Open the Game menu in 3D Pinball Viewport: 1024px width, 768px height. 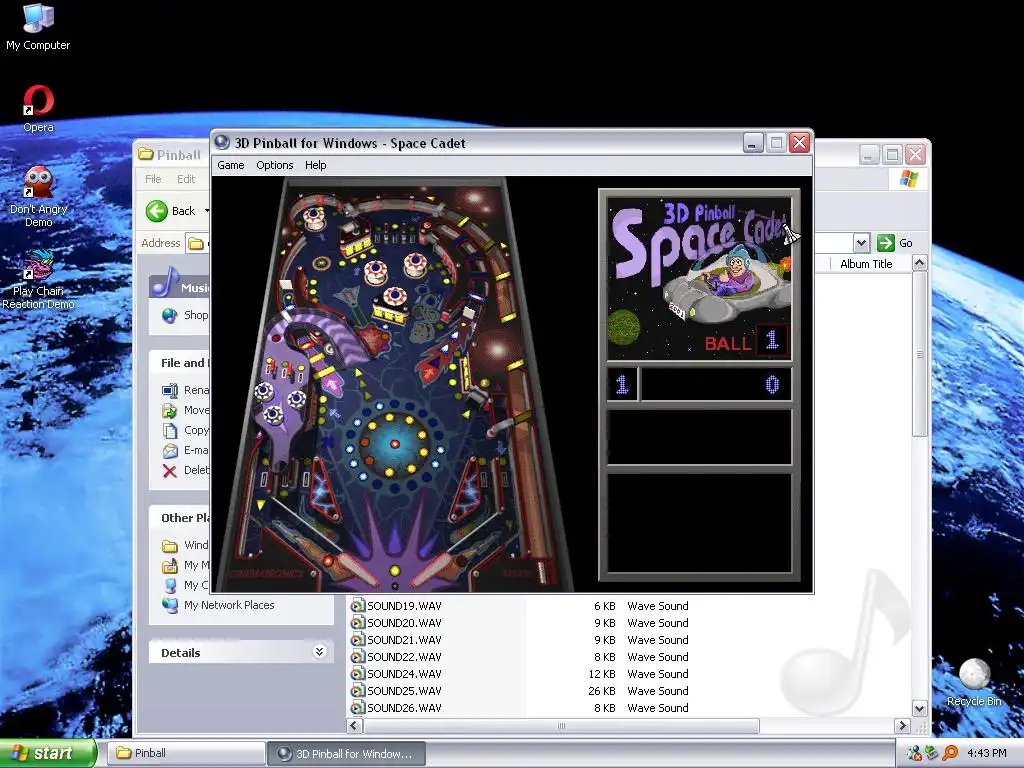click(231, 165)
